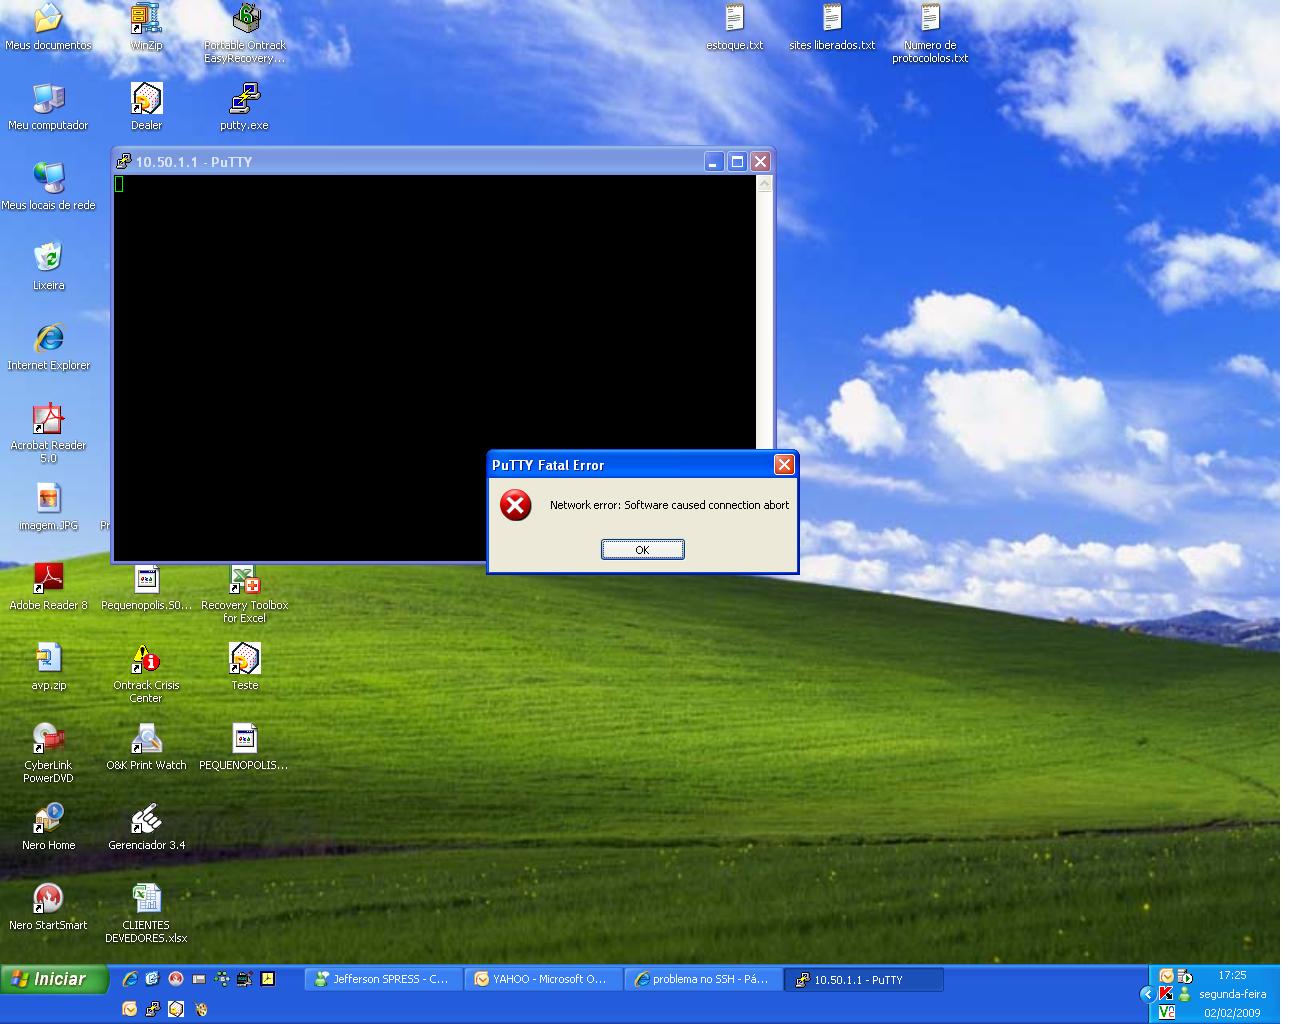Image resolution: width=1296 pixels, height=1024 pixels.
Task: Launch the yellow Acrobat Quick Launch icon
Action: point(268,979)
